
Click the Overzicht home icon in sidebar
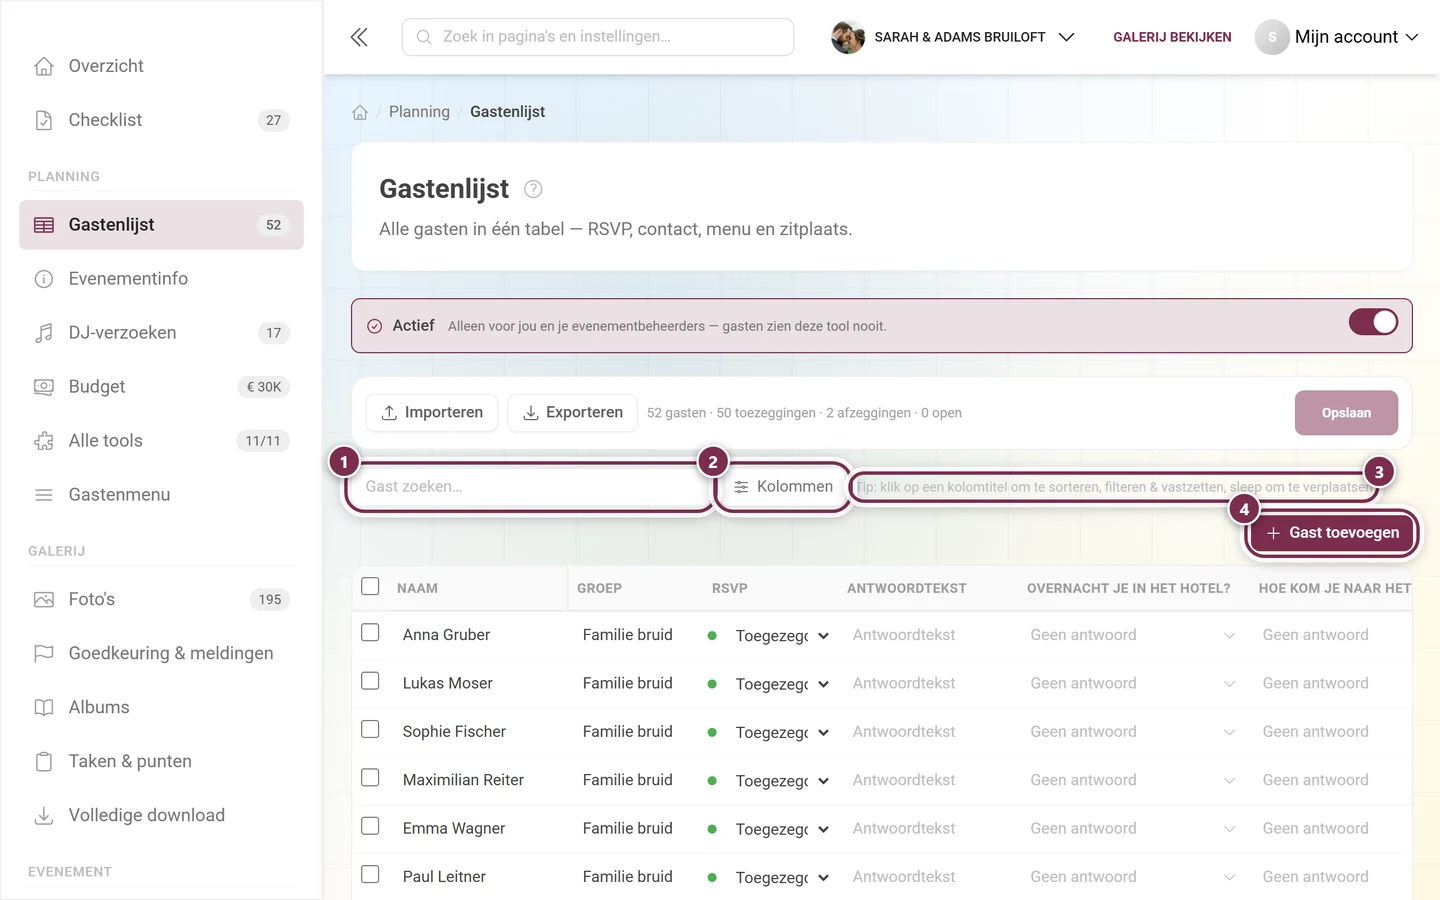(x=44, y=66)
